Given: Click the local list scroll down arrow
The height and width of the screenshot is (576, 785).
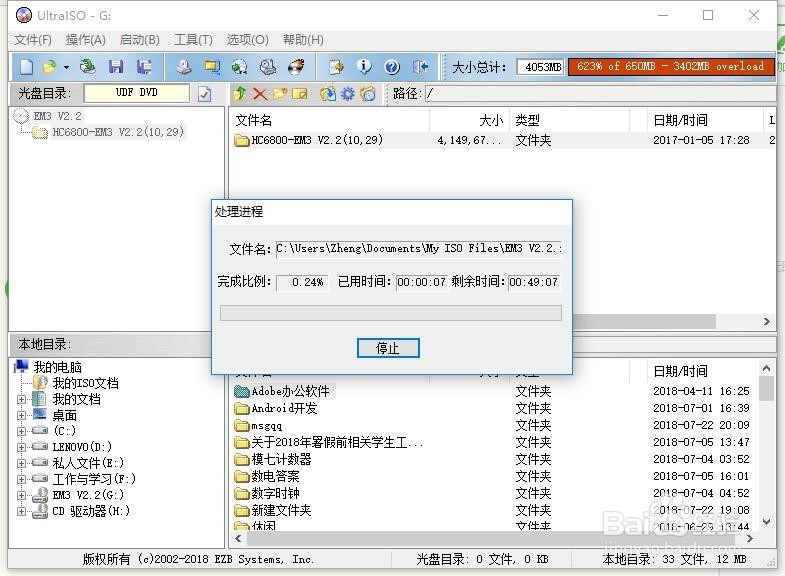Looking at the screenshot, I should point(766,522).
